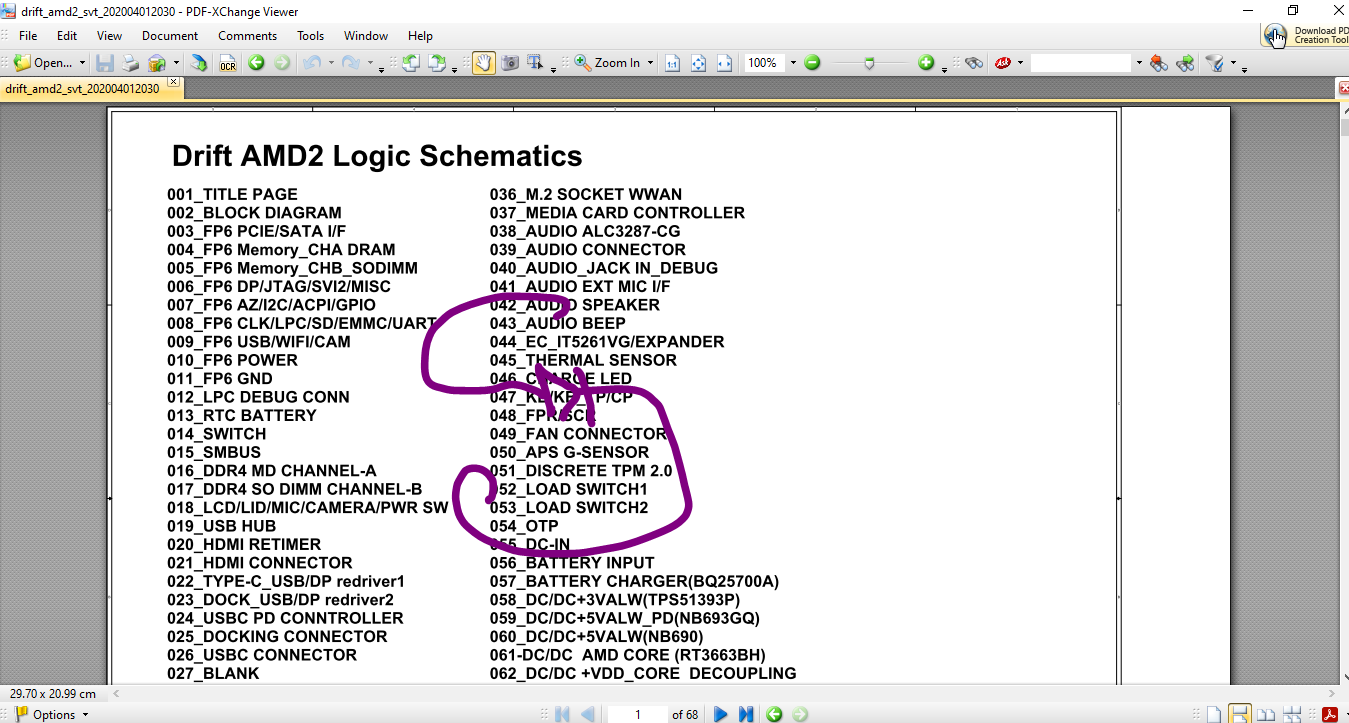
Task: Open the View menu
Action: (x=110, y=36)
